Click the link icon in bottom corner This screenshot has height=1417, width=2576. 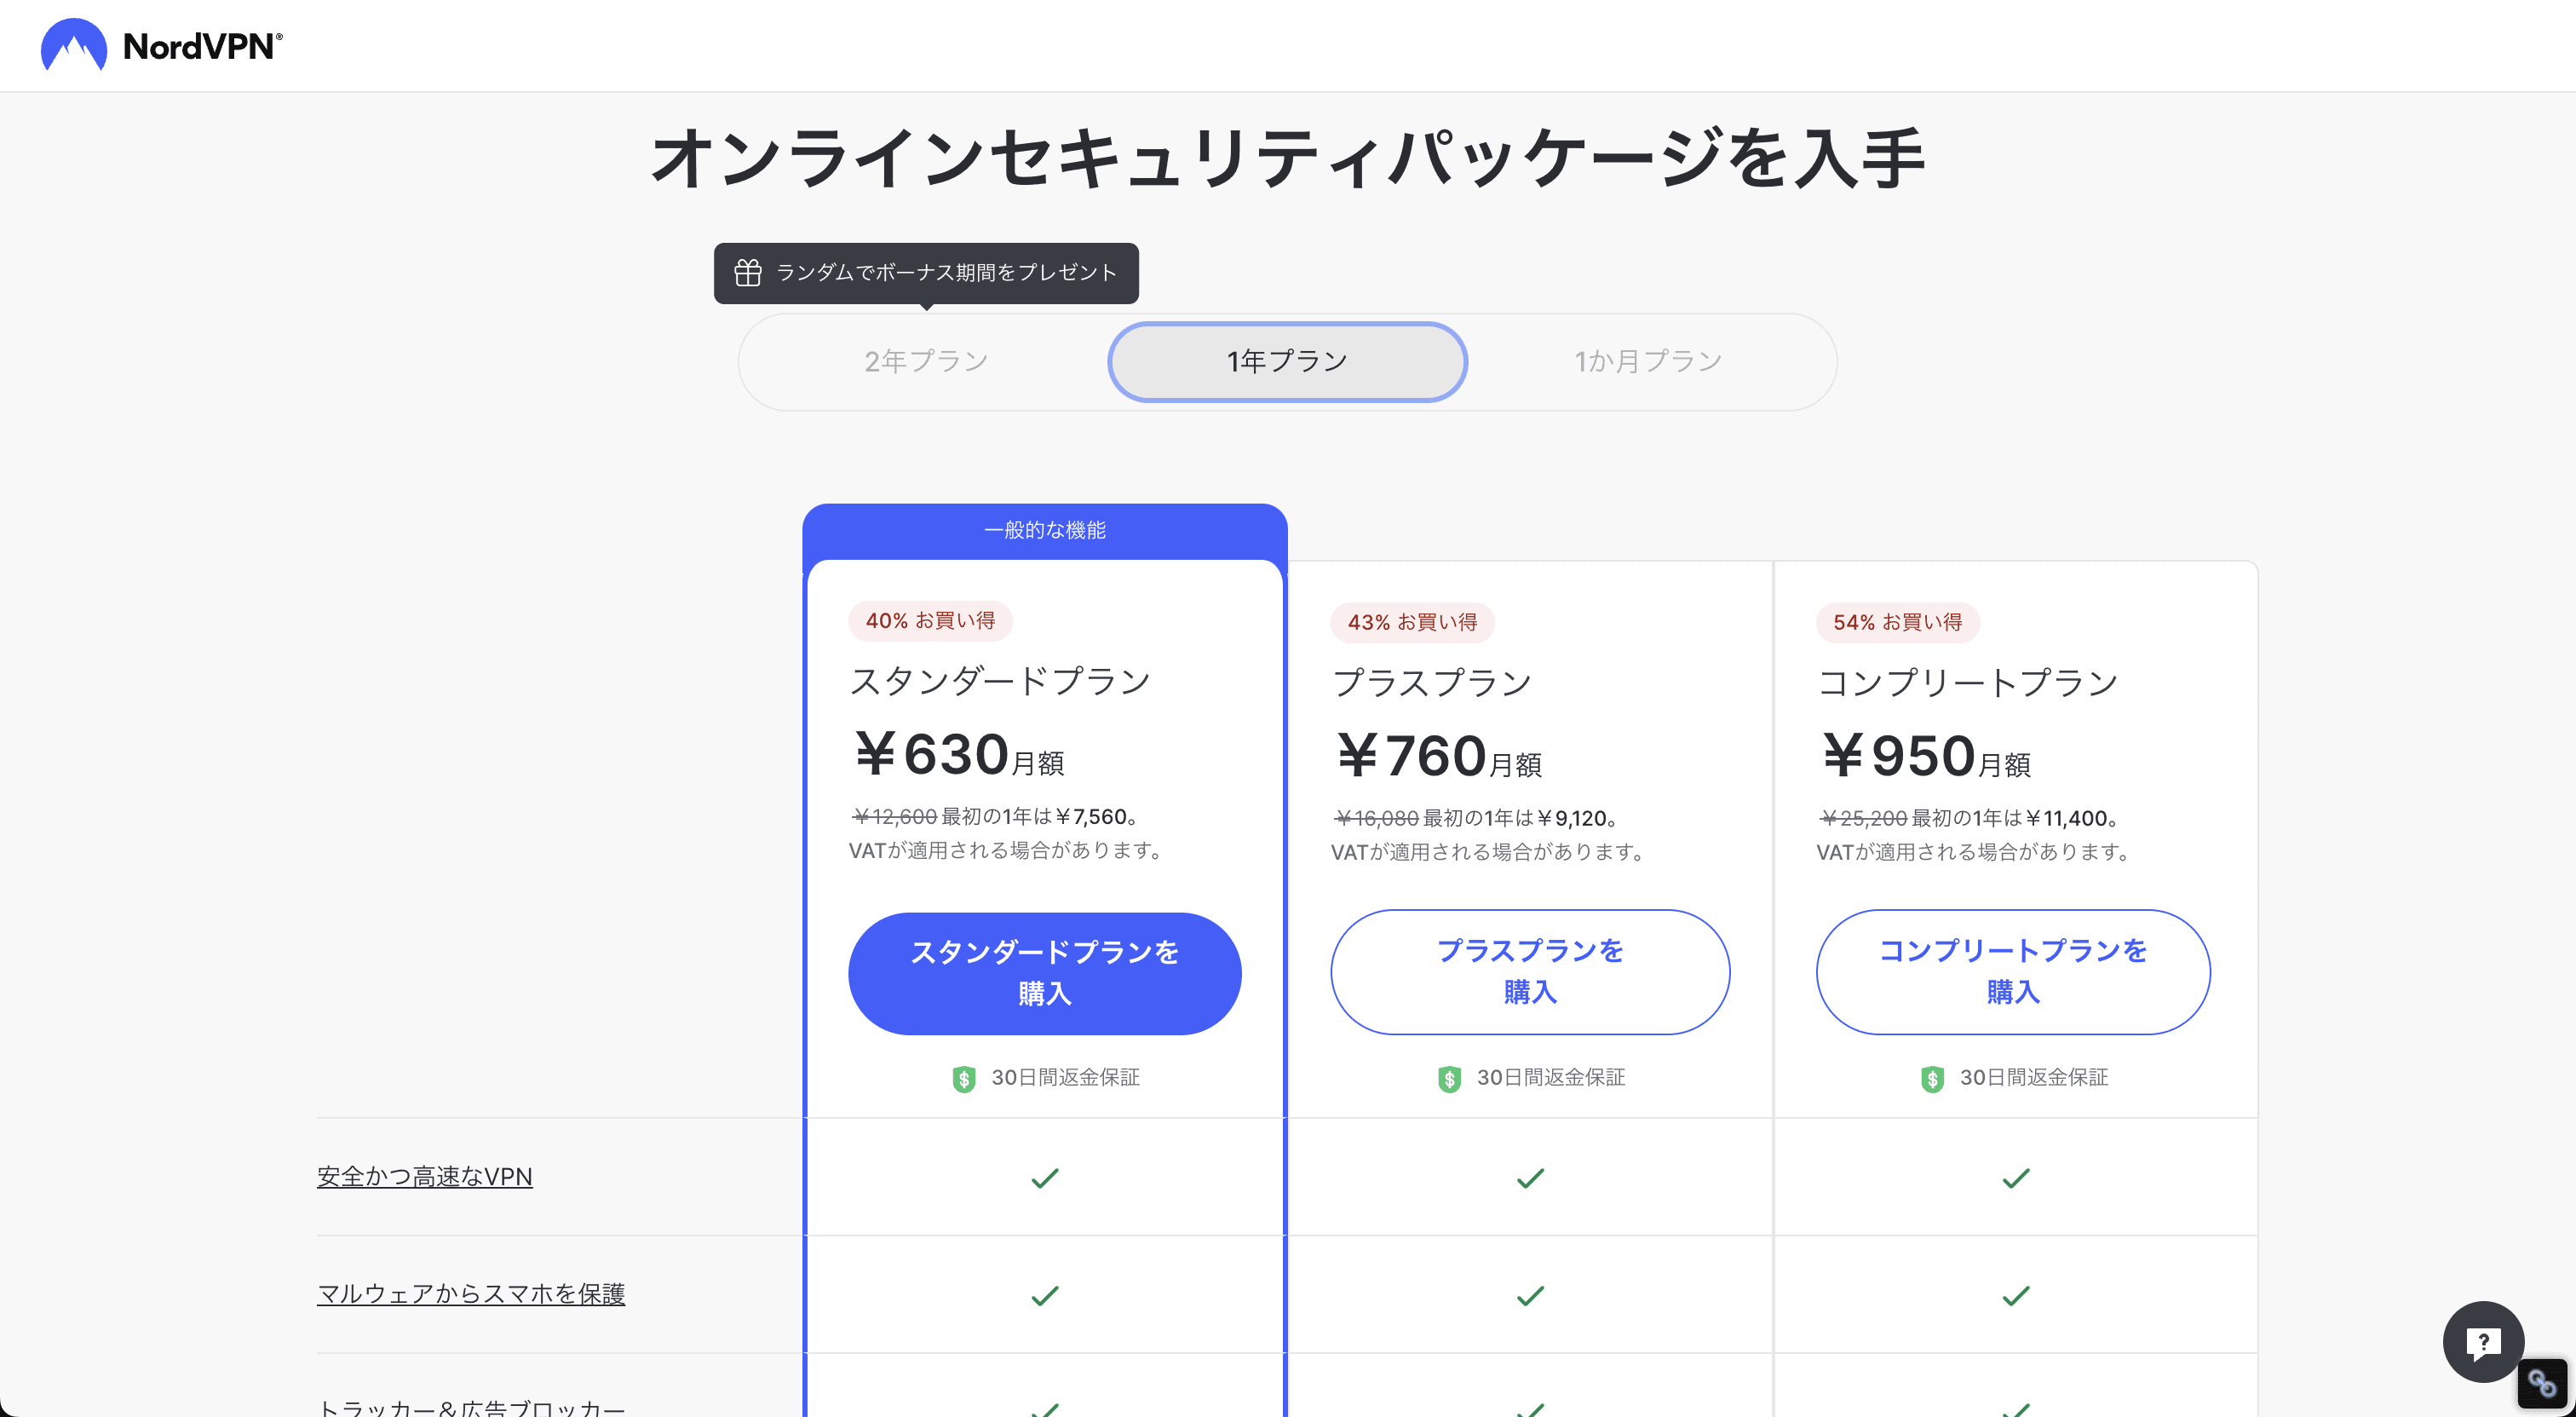[x=2541, y=1383]
